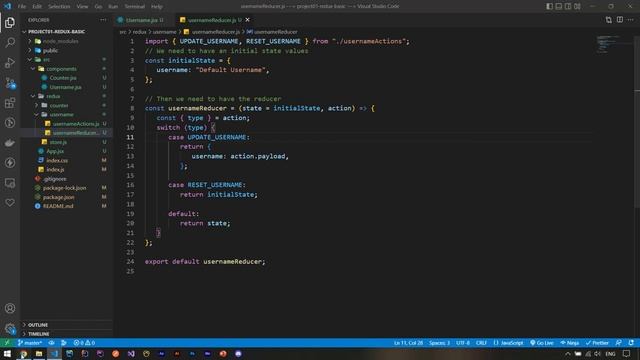
Task: Click the master branch in status bar
Action: click(x=30, y=343)
